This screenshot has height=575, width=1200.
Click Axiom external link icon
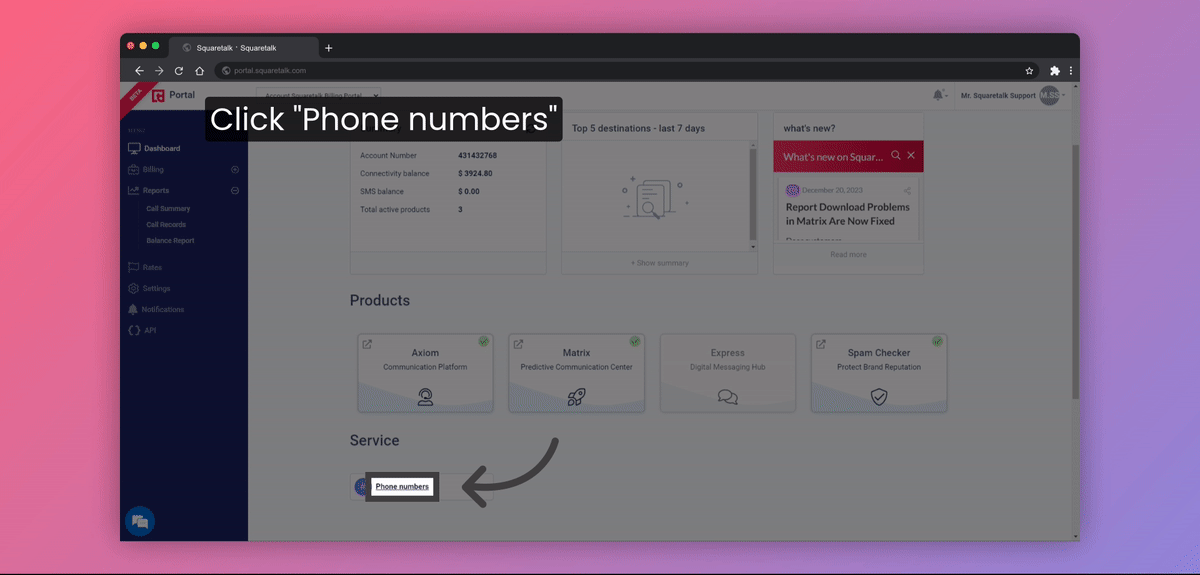coord(367,344)
